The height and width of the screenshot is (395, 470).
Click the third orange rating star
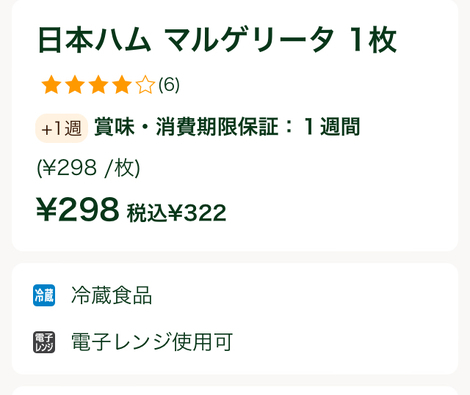point(98,85)
